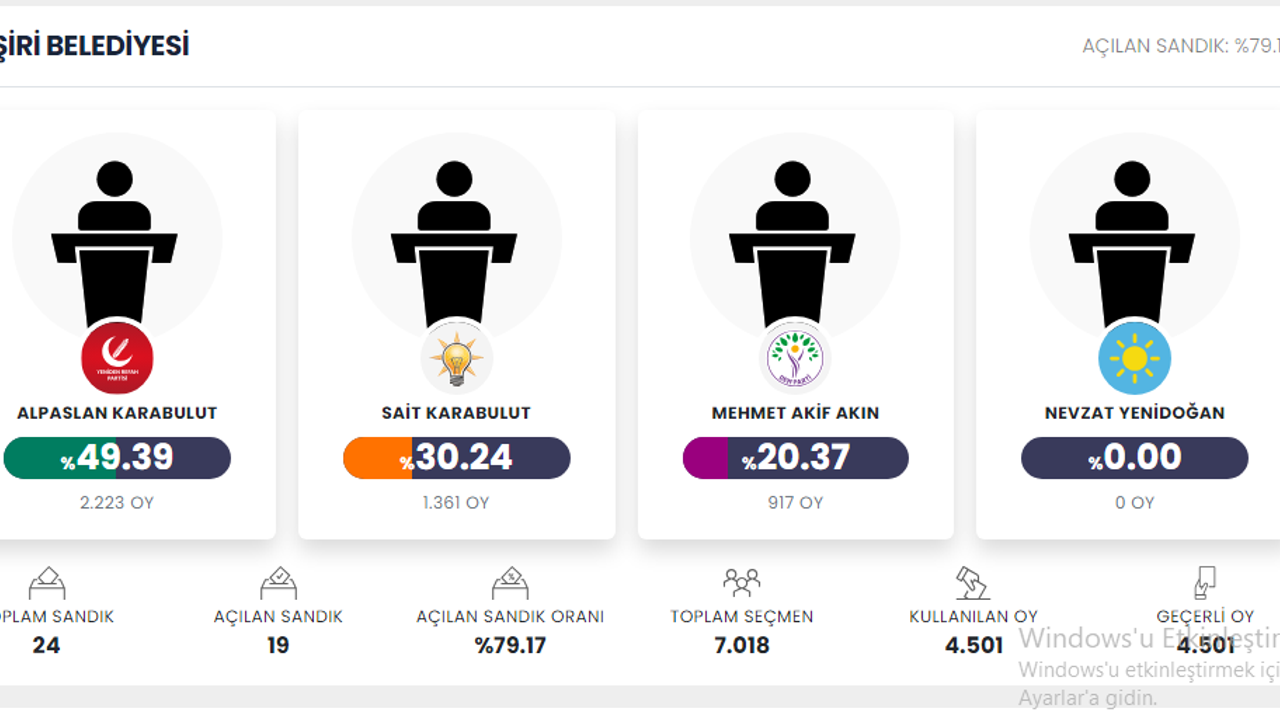Click the Açılan Sandık percentage header text

tap(1181, 46)
